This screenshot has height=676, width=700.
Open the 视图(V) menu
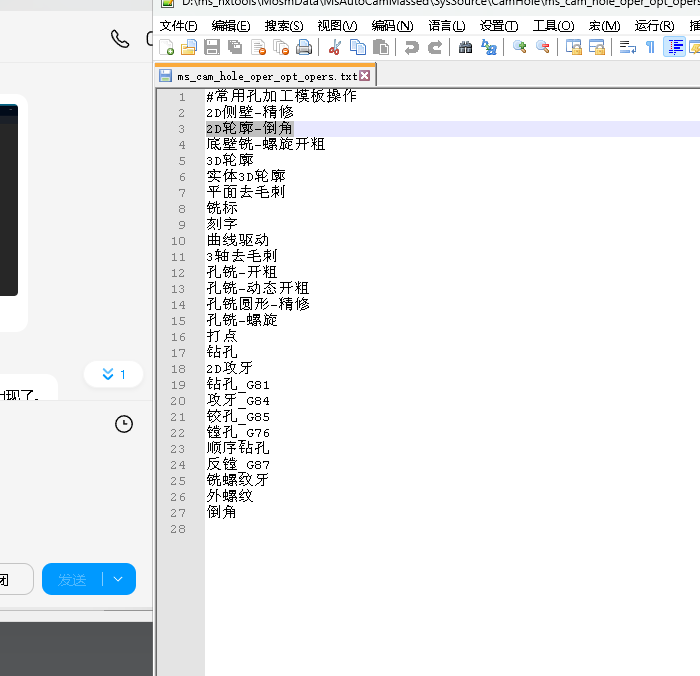click(338, 26)
